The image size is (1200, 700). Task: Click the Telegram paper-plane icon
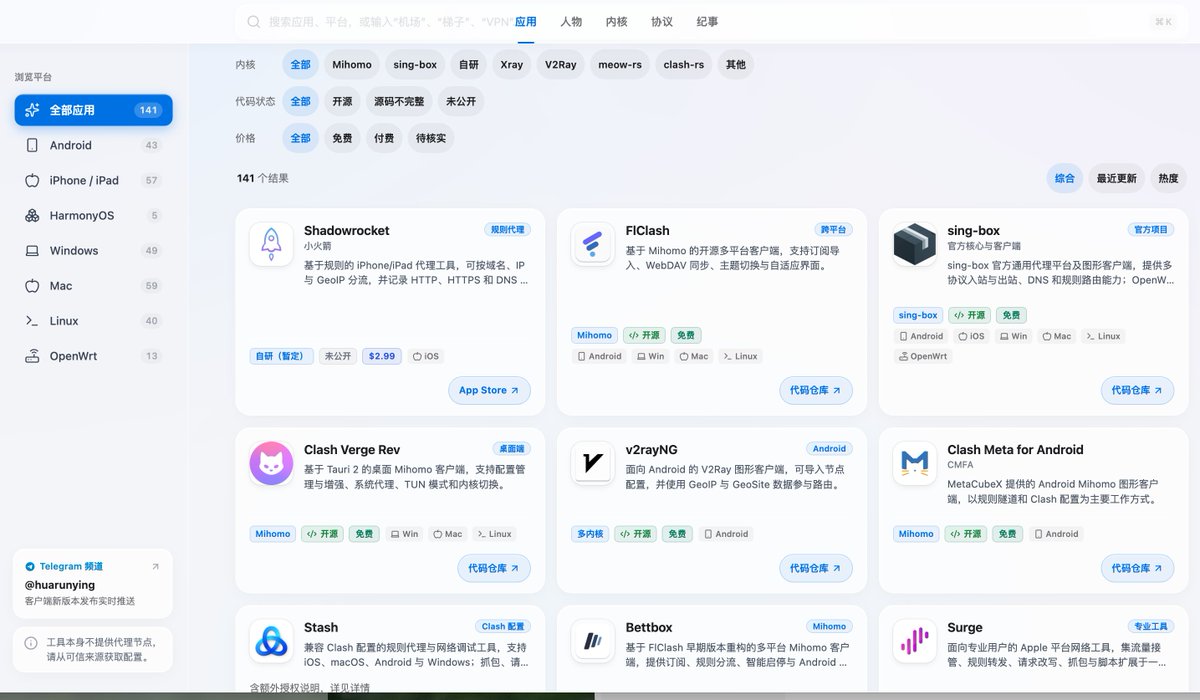(30, 566)
